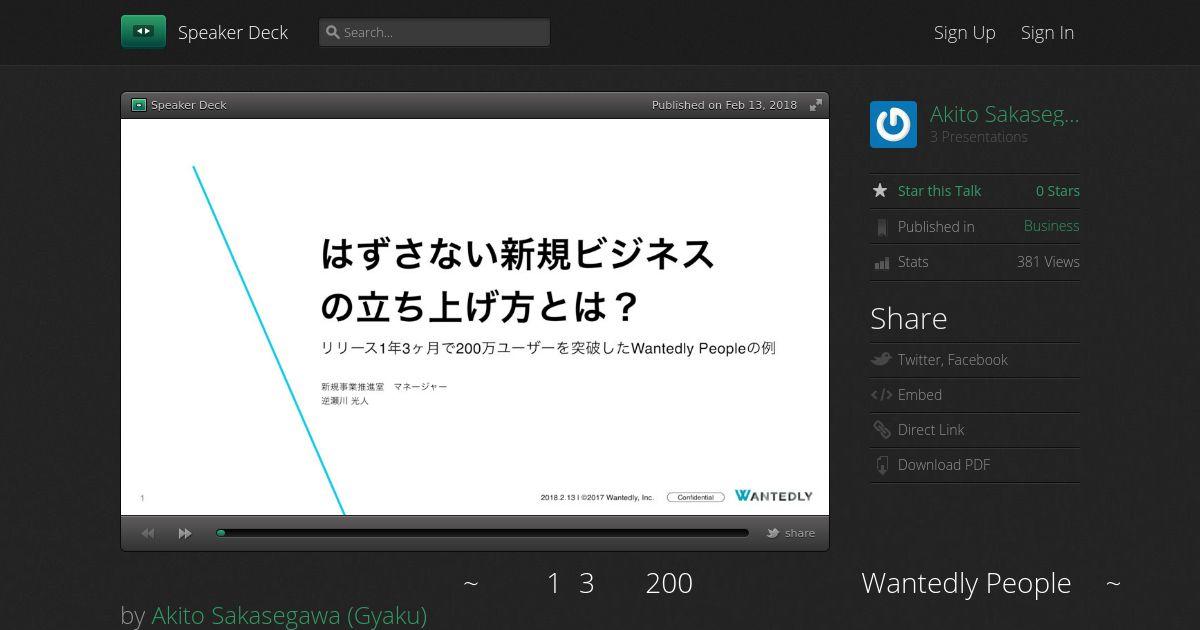
Task: Click the Speaker Deck green logo icon
Action: pyautogui.click(x=143, y=32)
